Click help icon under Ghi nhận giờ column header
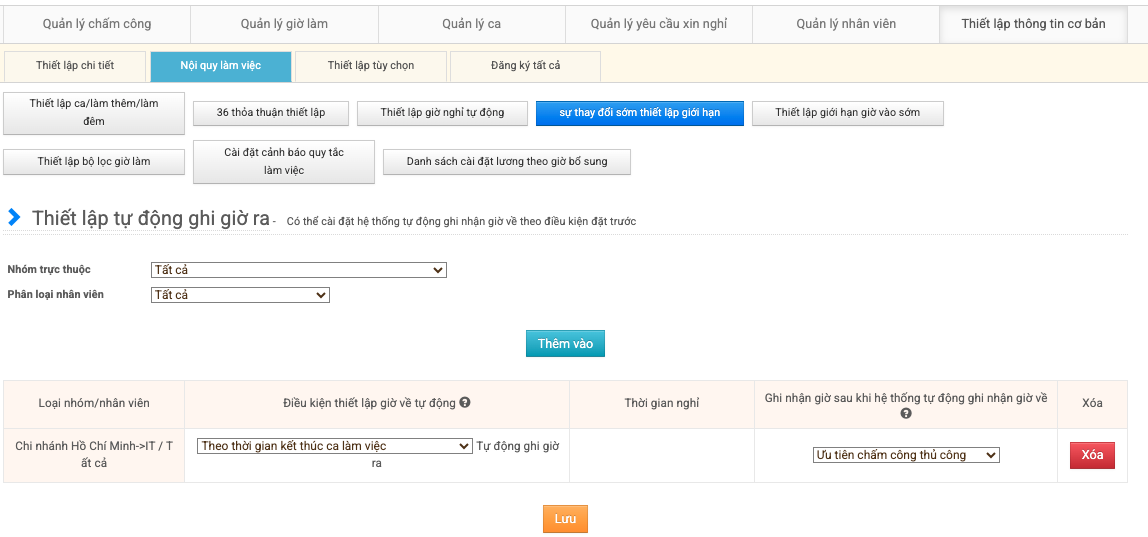The image size is (1148, 537). 906,413
